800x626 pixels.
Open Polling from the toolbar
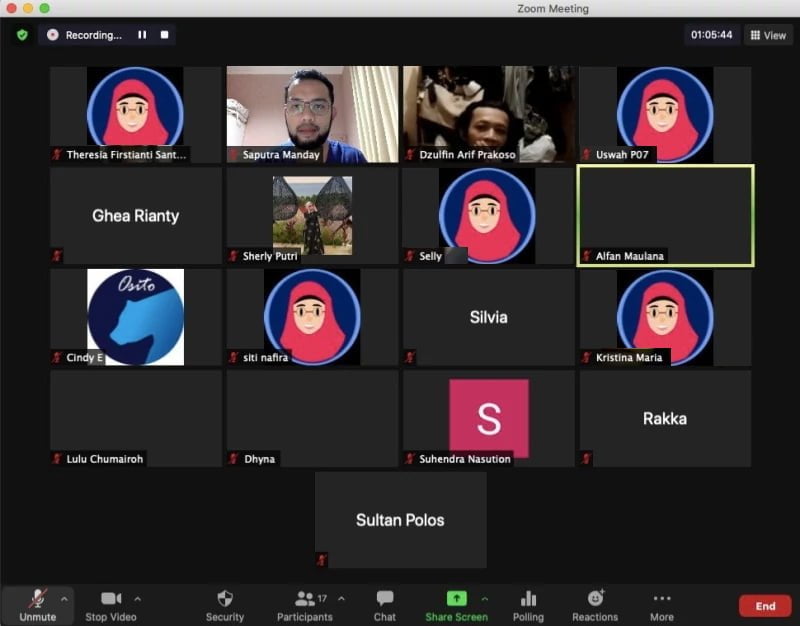point(528,598)
